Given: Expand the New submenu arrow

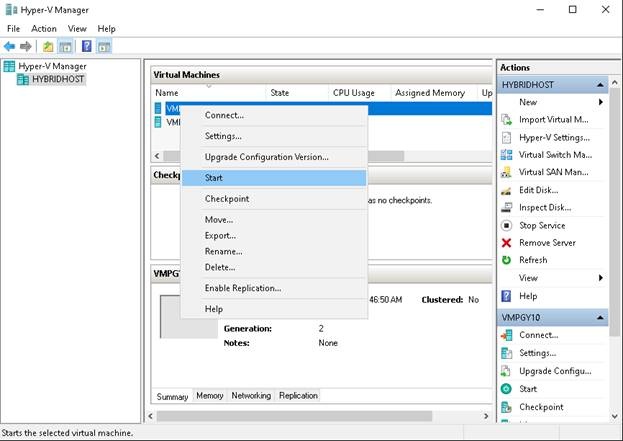Looking at the screenshot, I should point(601,102).
